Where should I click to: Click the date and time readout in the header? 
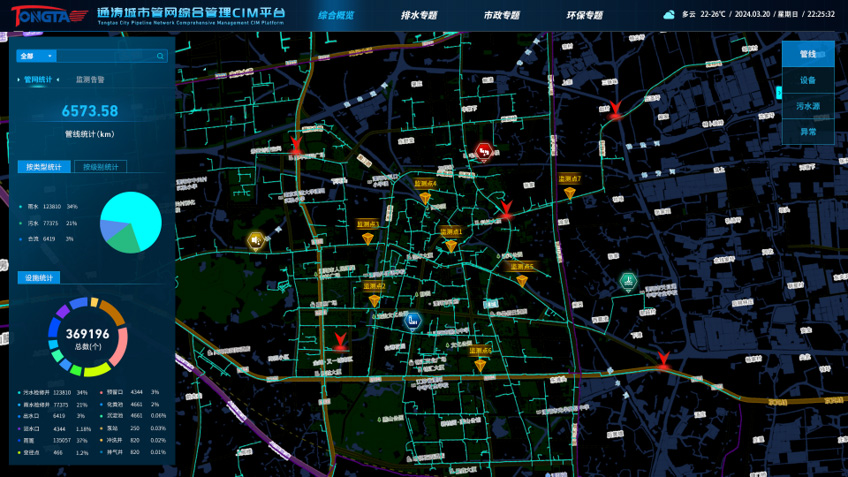[785, 15]
